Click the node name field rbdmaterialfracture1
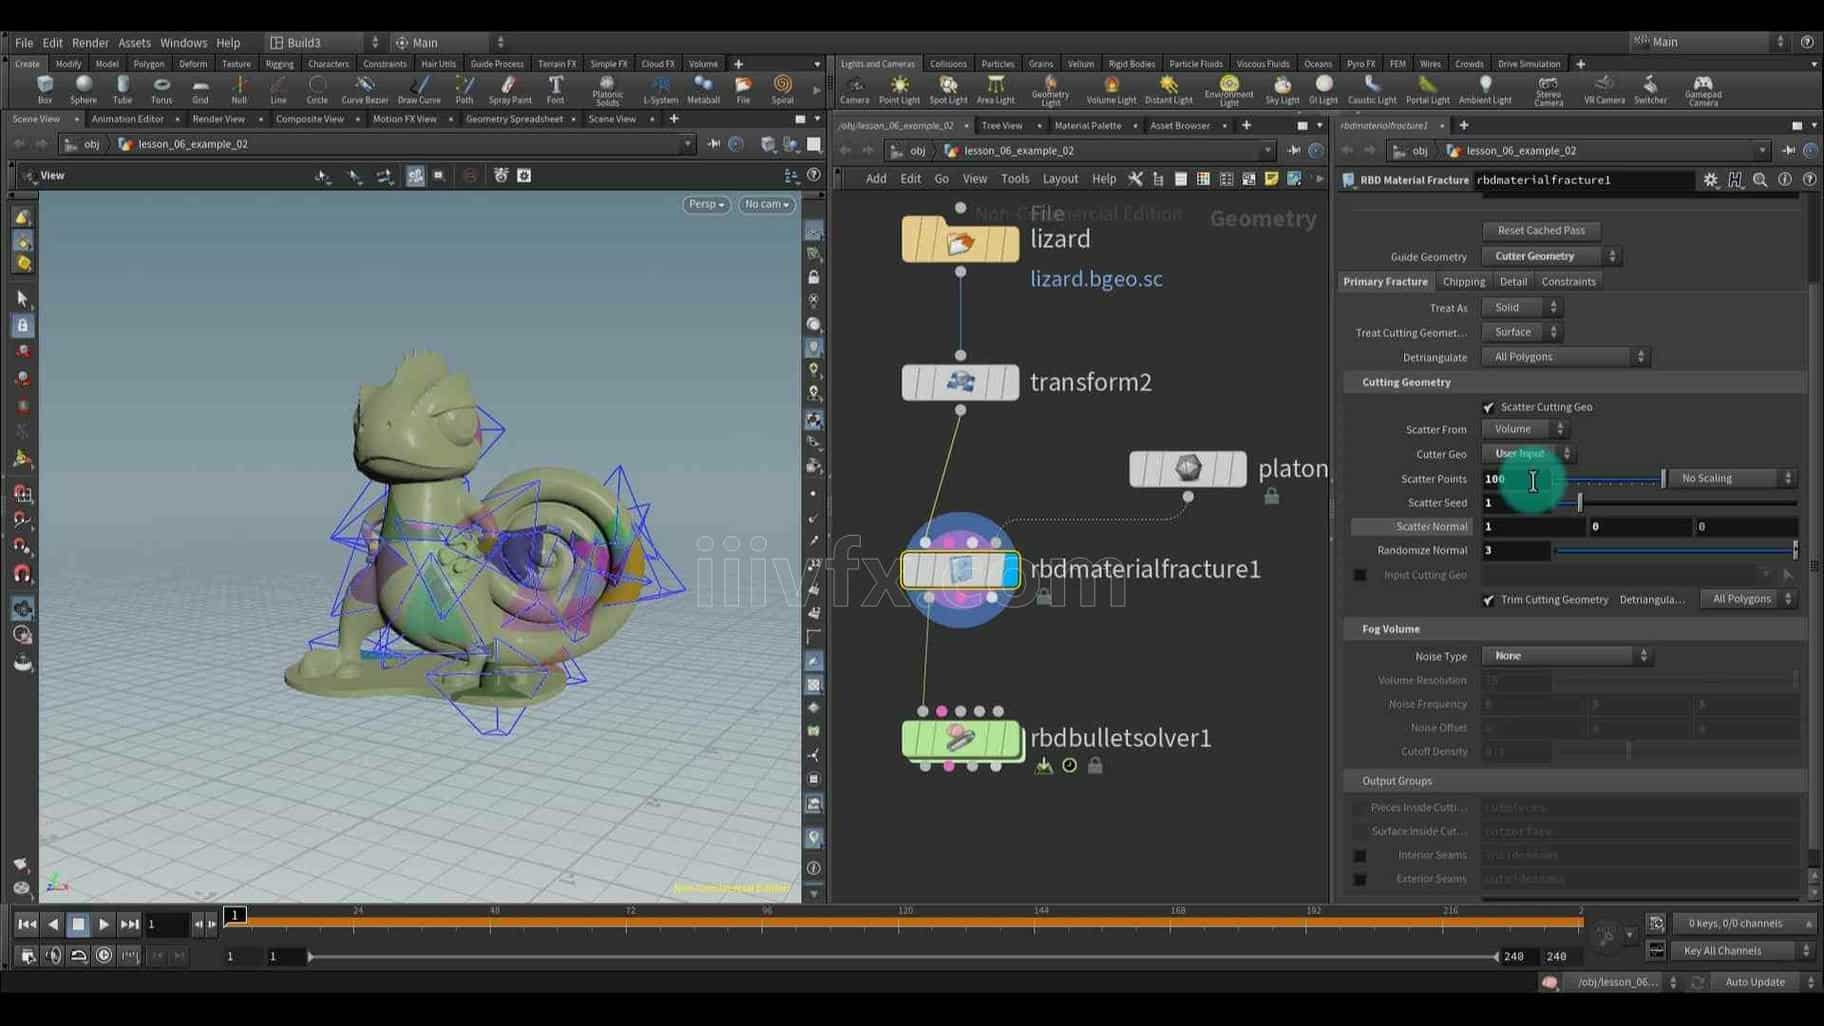The height and width of the screenshot is (1026, 1824). [1584, 180]
